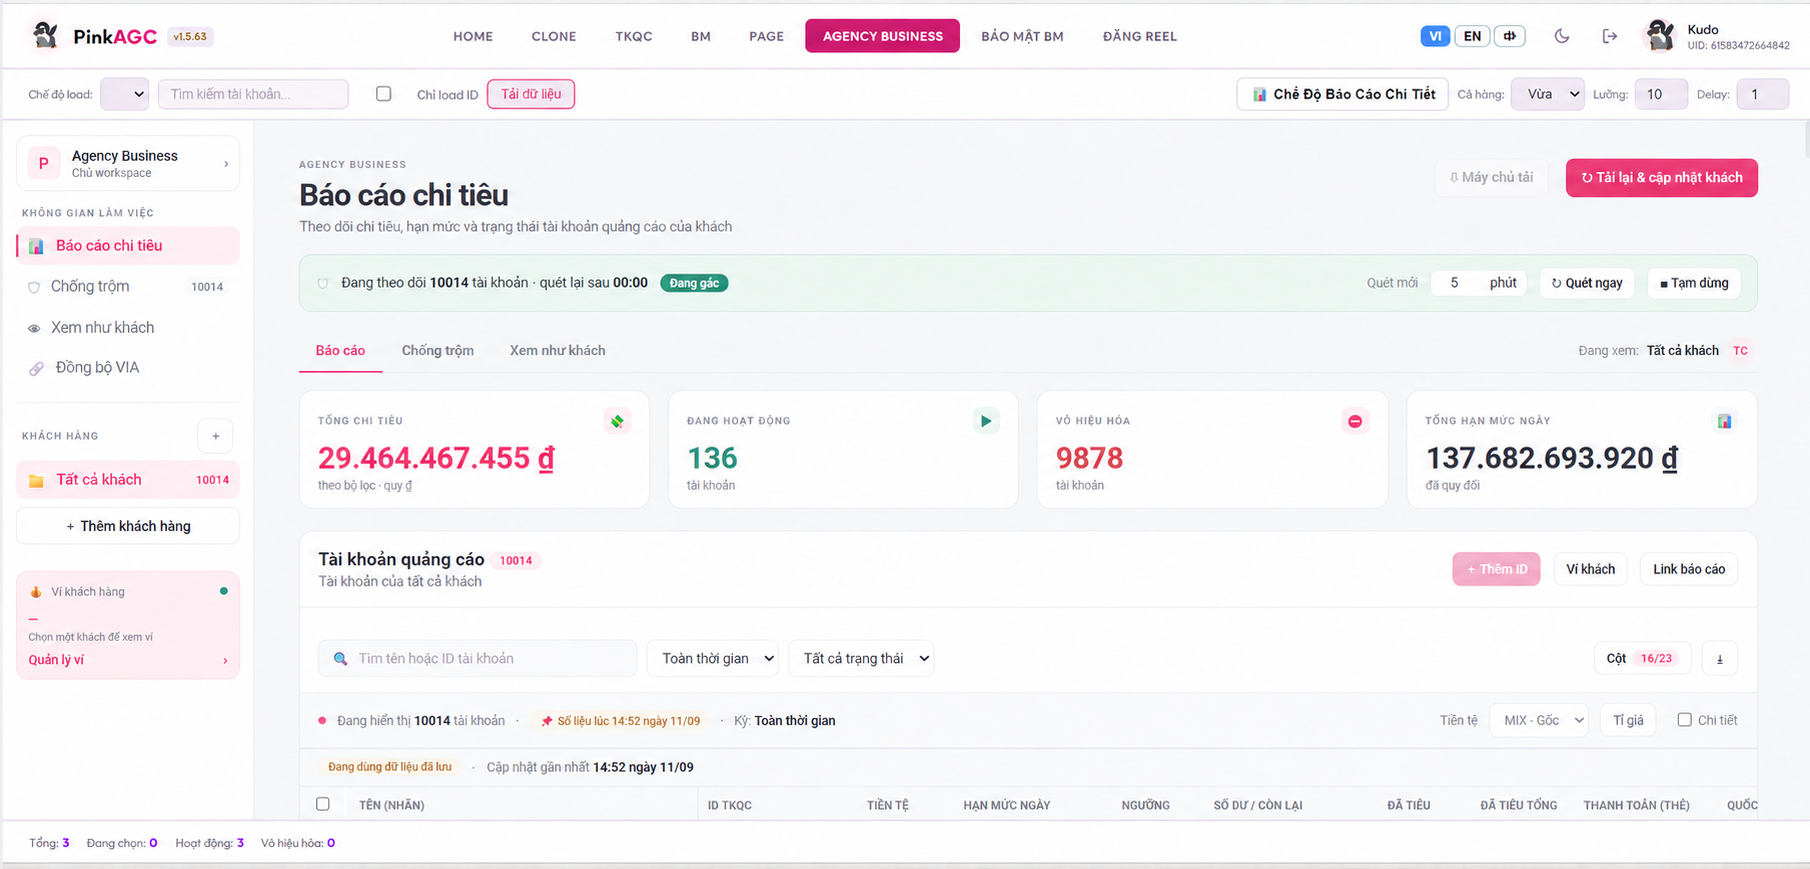Click the Đang hoạt động play icon
1810x869 pixels.
(986, 421)
